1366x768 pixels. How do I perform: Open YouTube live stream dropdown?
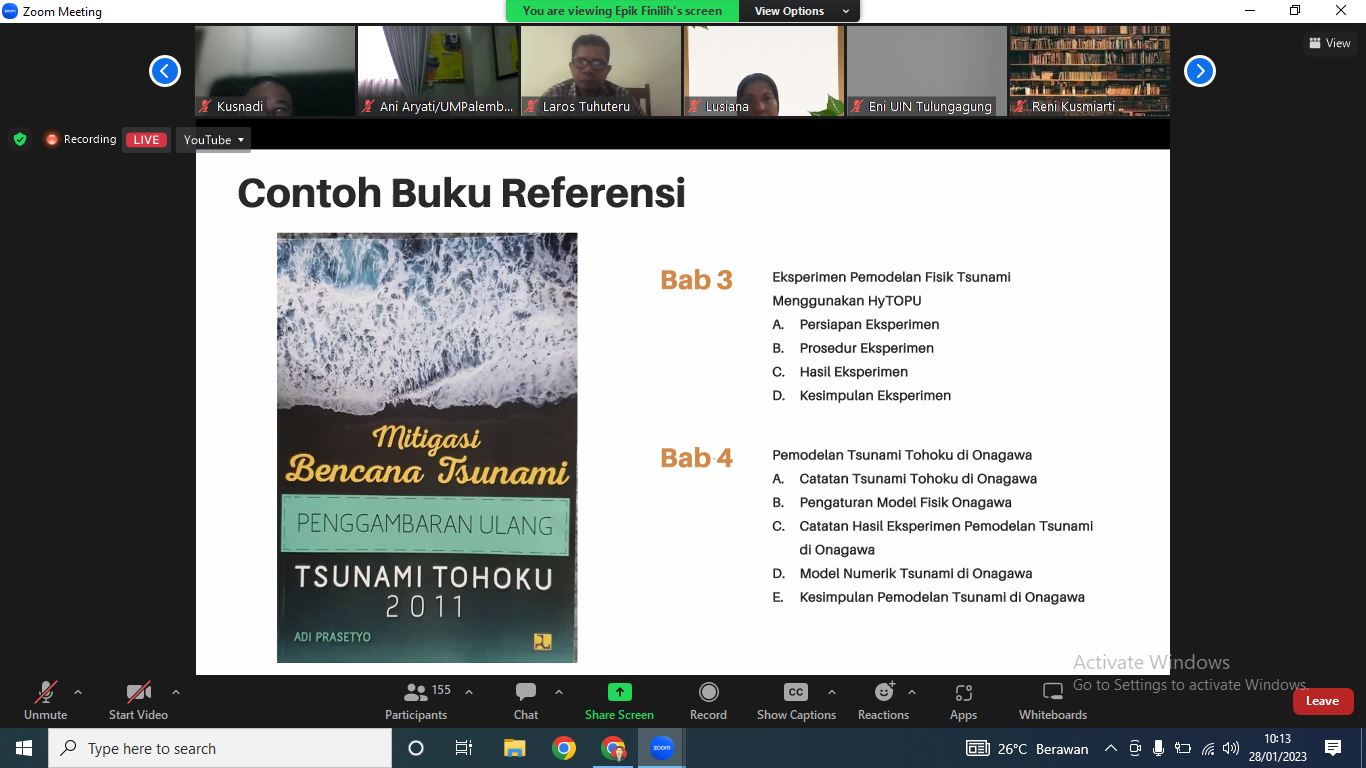tap(213, 140)
